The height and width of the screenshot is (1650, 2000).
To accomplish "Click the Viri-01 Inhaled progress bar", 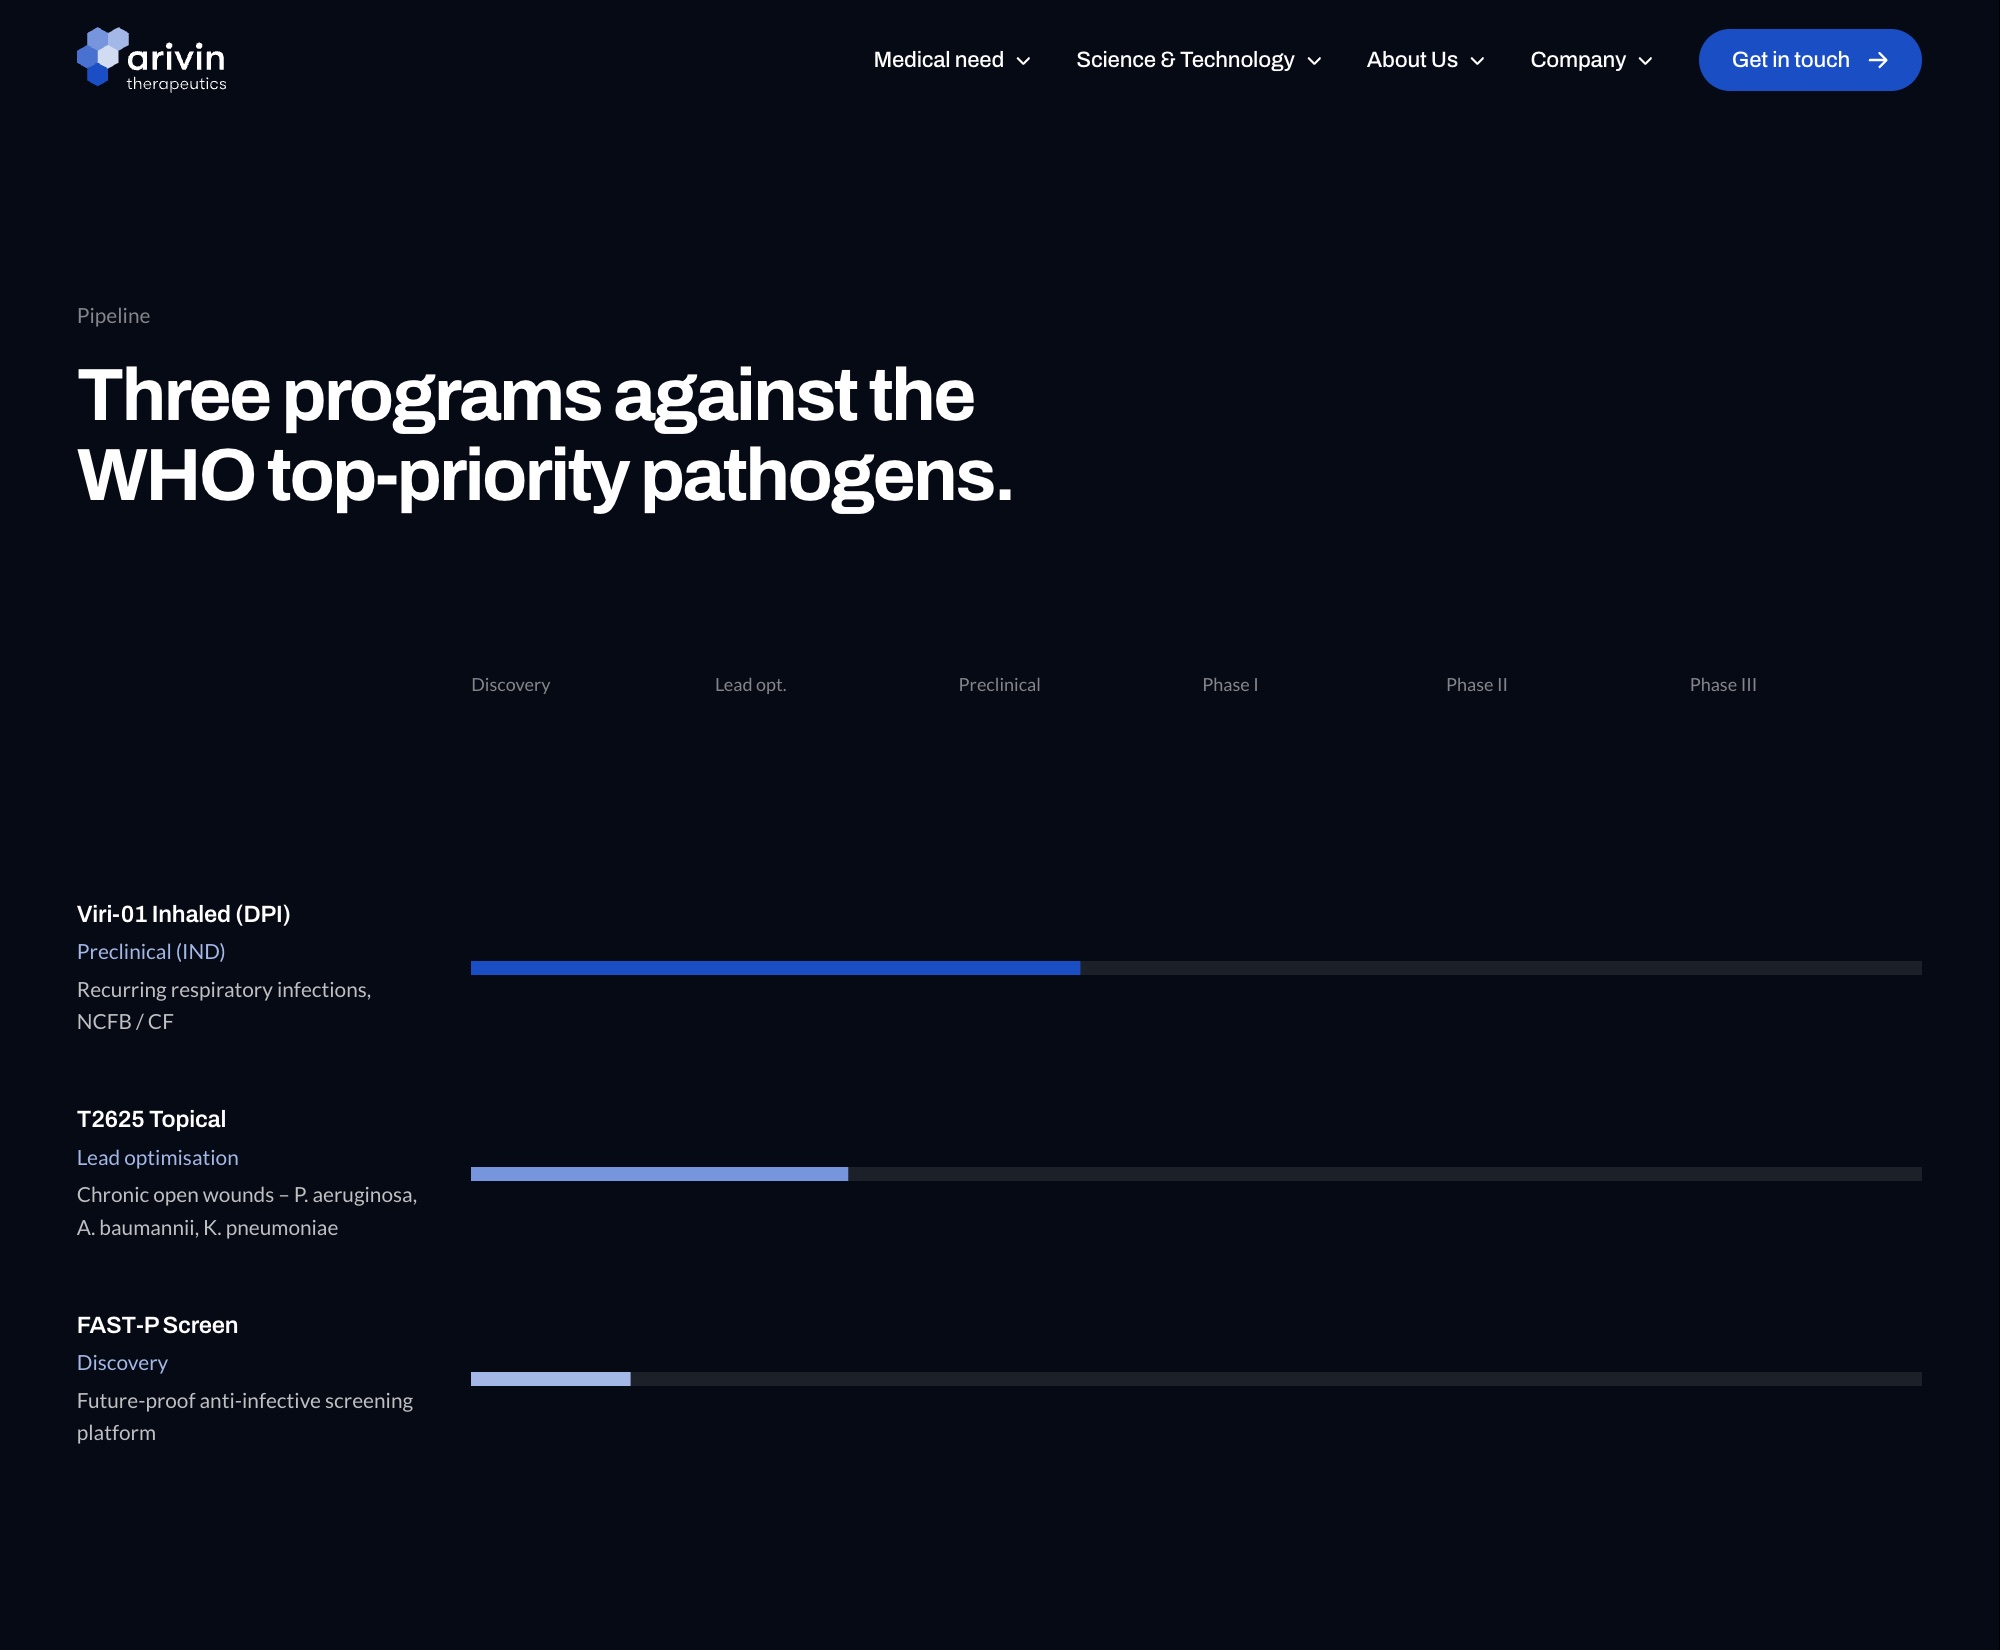I will tap(1196, 968).
